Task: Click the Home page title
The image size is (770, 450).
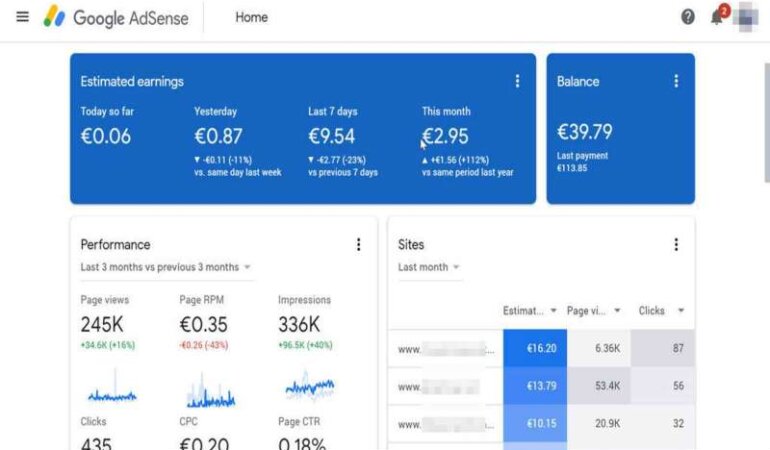Action: click(251, 17)
